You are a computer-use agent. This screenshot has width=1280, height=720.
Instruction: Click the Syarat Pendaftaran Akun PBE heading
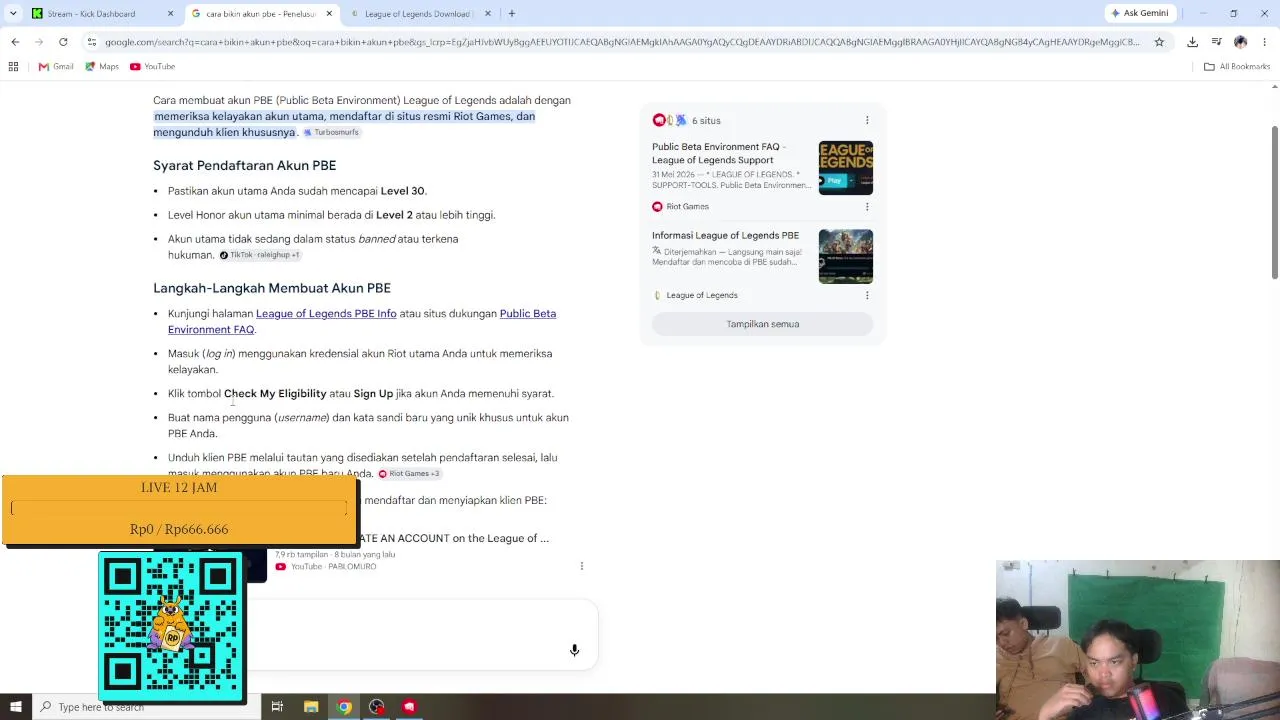(244, 166)
